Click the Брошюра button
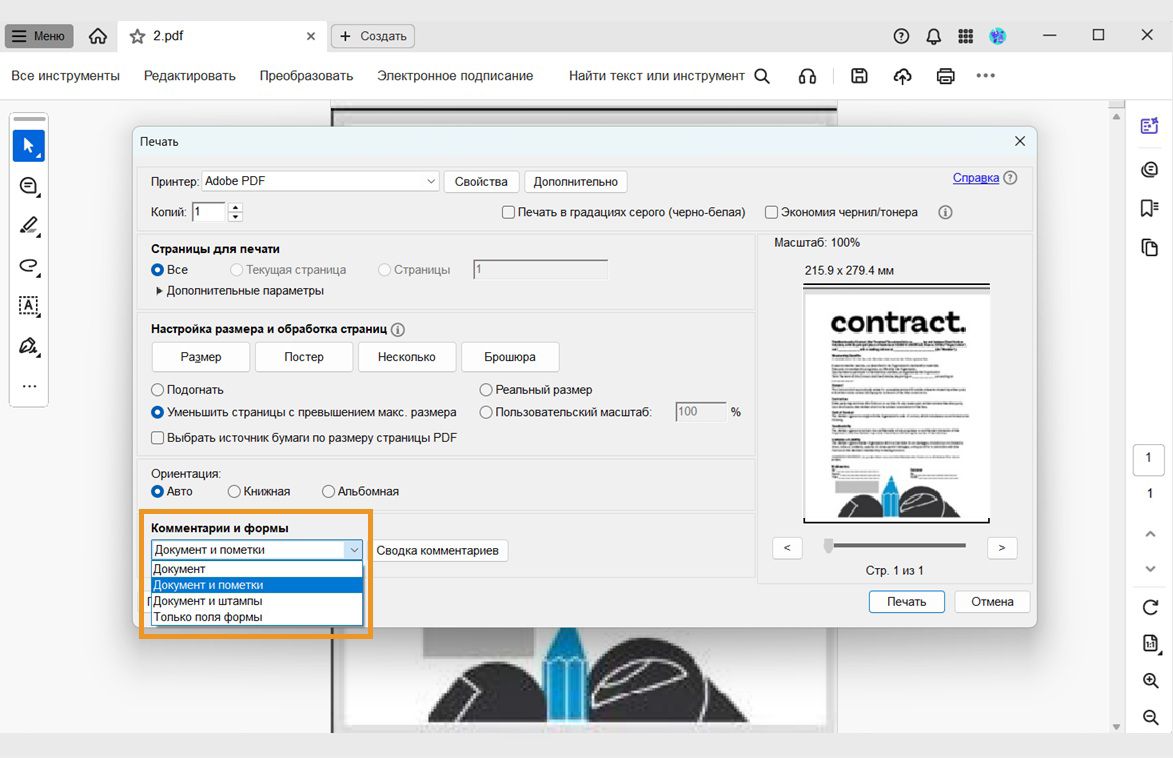The width and height of the screenshot is (1173, 758). (x=509, y=357)
